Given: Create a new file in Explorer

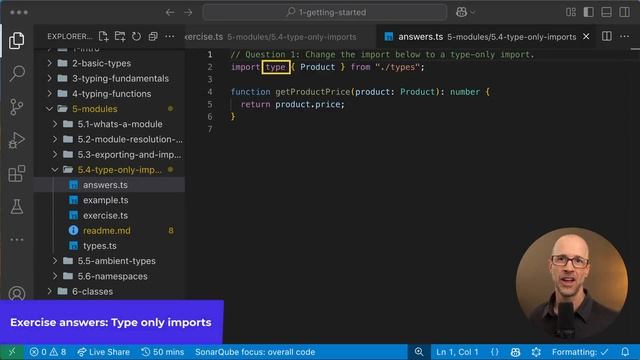Looking at the screenshot, I should (x=104, y=37).
